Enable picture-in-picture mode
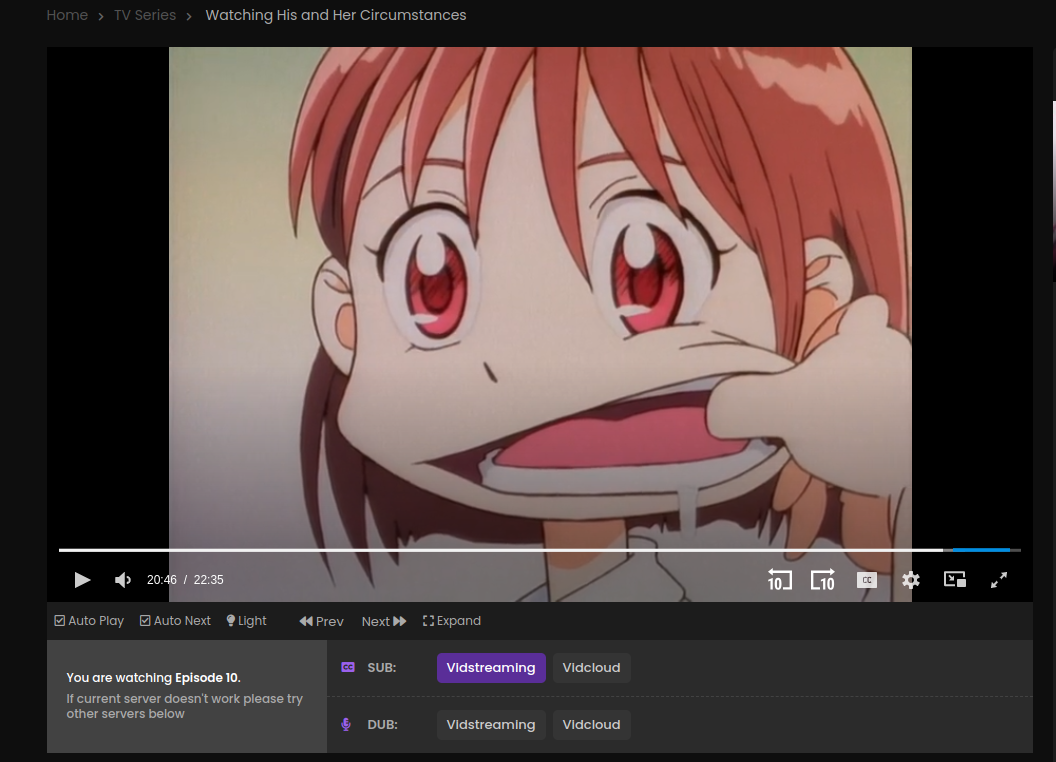This screenshot has width=1056, height=762. [x=955, y=579]
